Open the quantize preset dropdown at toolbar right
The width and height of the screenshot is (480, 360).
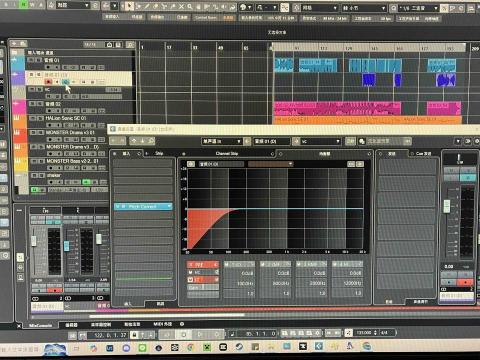418,8
